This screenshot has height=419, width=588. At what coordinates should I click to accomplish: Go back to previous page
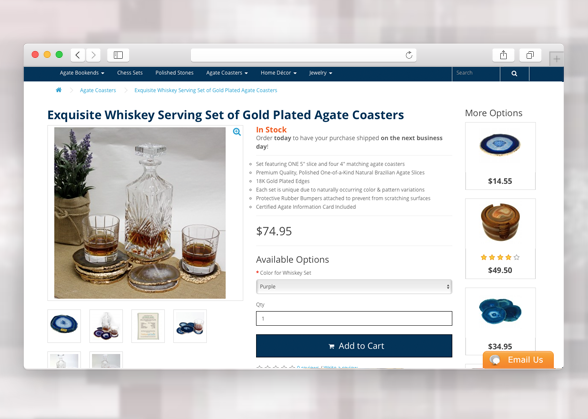[x=78, y=55]
